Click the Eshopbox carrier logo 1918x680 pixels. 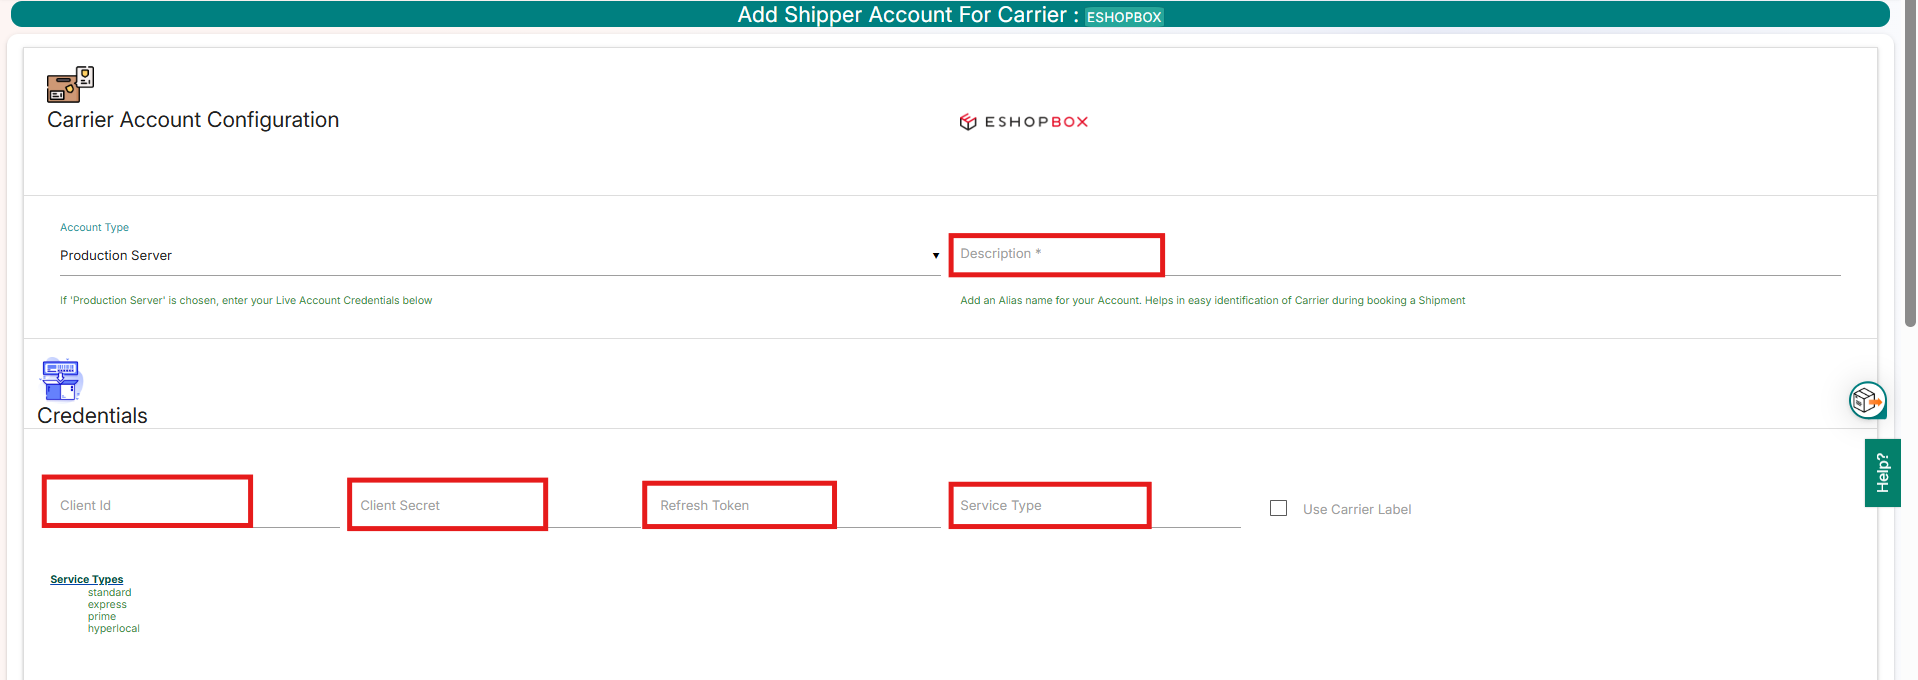coord(1023,122)
